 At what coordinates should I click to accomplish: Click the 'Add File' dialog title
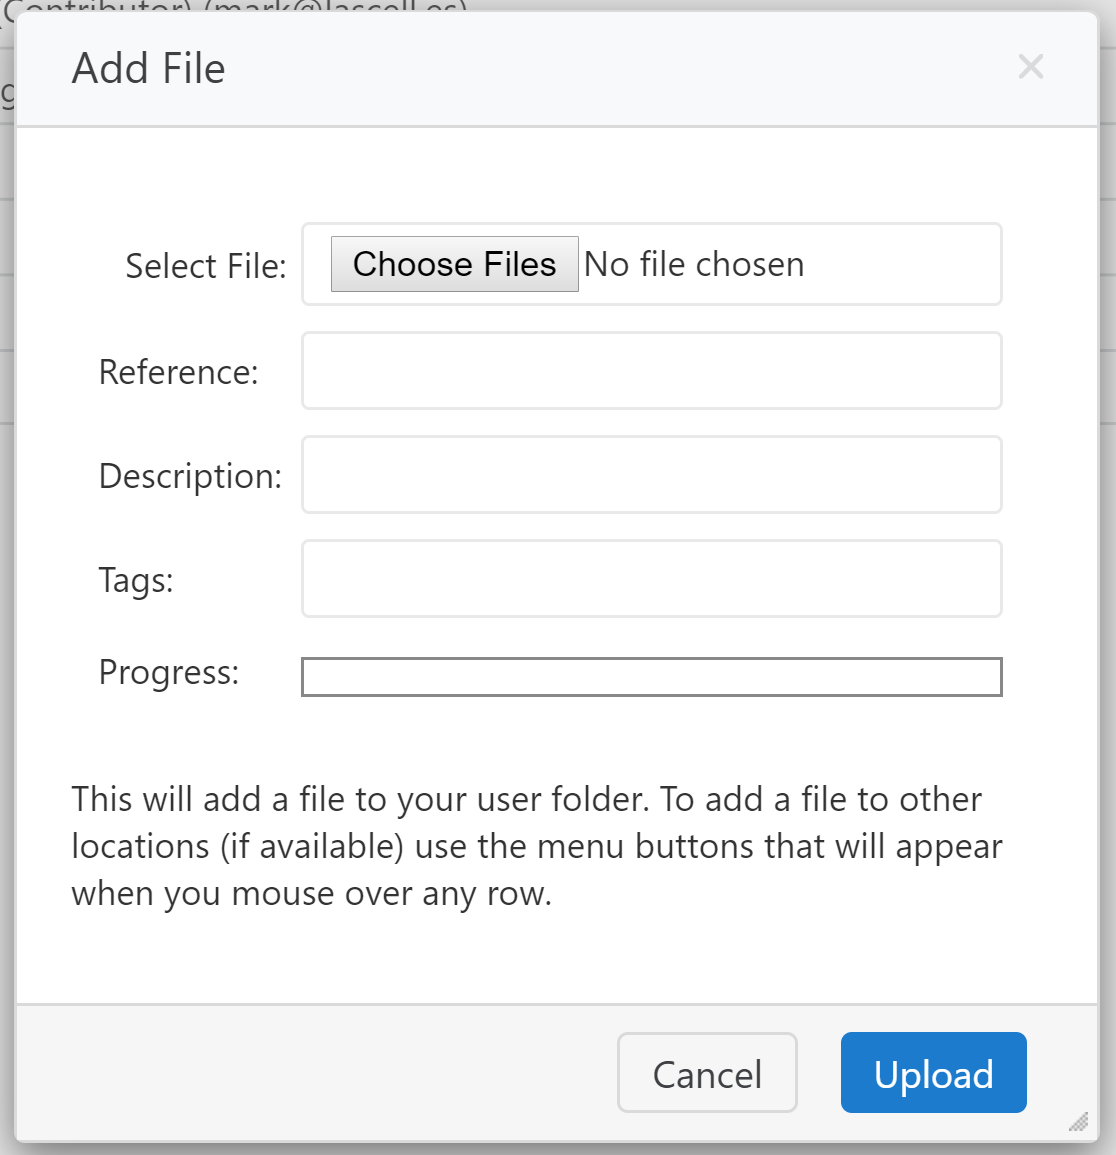click(x=148, y=69)
